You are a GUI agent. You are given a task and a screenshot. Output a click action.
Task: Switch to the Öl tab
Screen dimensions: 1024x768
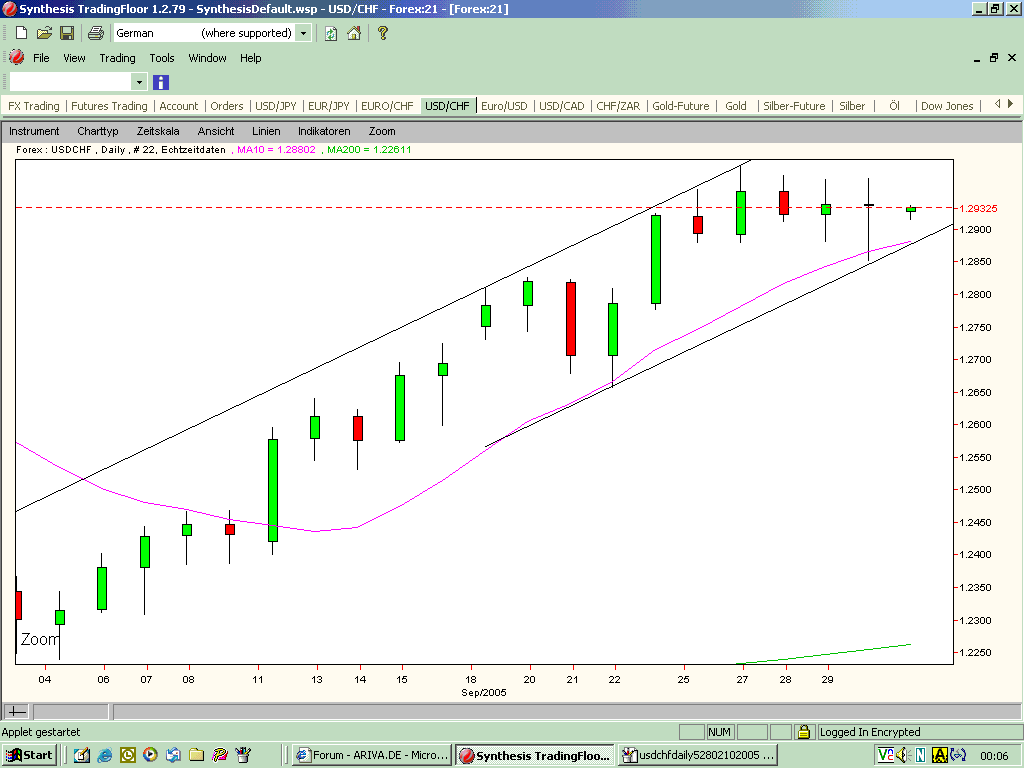click(894, 106)
